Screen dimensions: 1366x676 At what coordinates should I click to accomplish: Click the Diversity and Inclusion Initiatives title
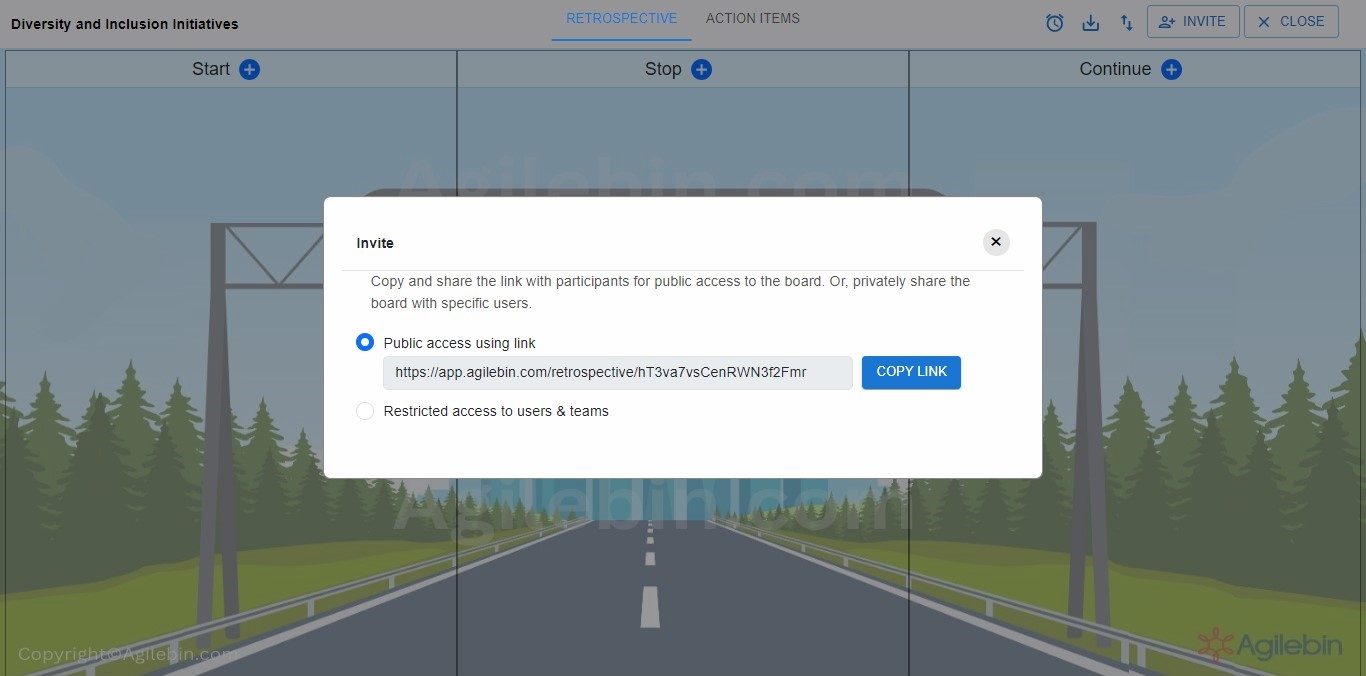coord(124,24)
